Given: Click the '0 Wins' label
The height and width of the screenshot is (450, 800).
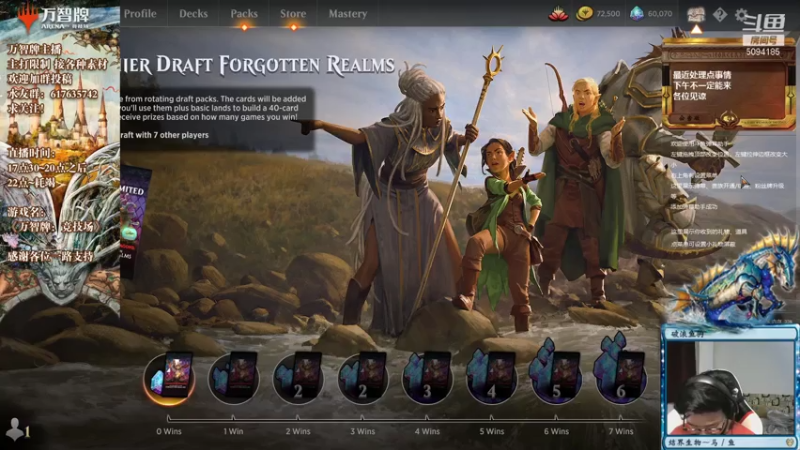Looking at the screenshot, I should click(x=169, y=432).
